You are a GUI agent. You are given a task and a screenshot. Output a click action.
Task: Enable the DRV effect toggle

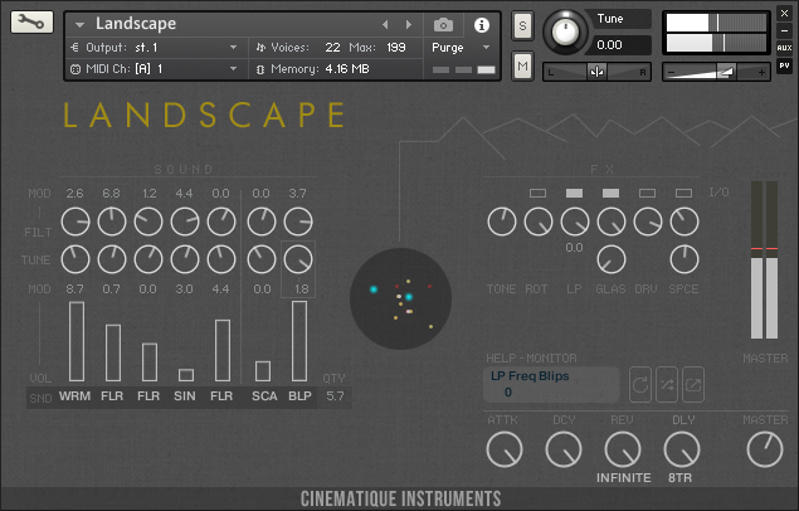point(647,193)
